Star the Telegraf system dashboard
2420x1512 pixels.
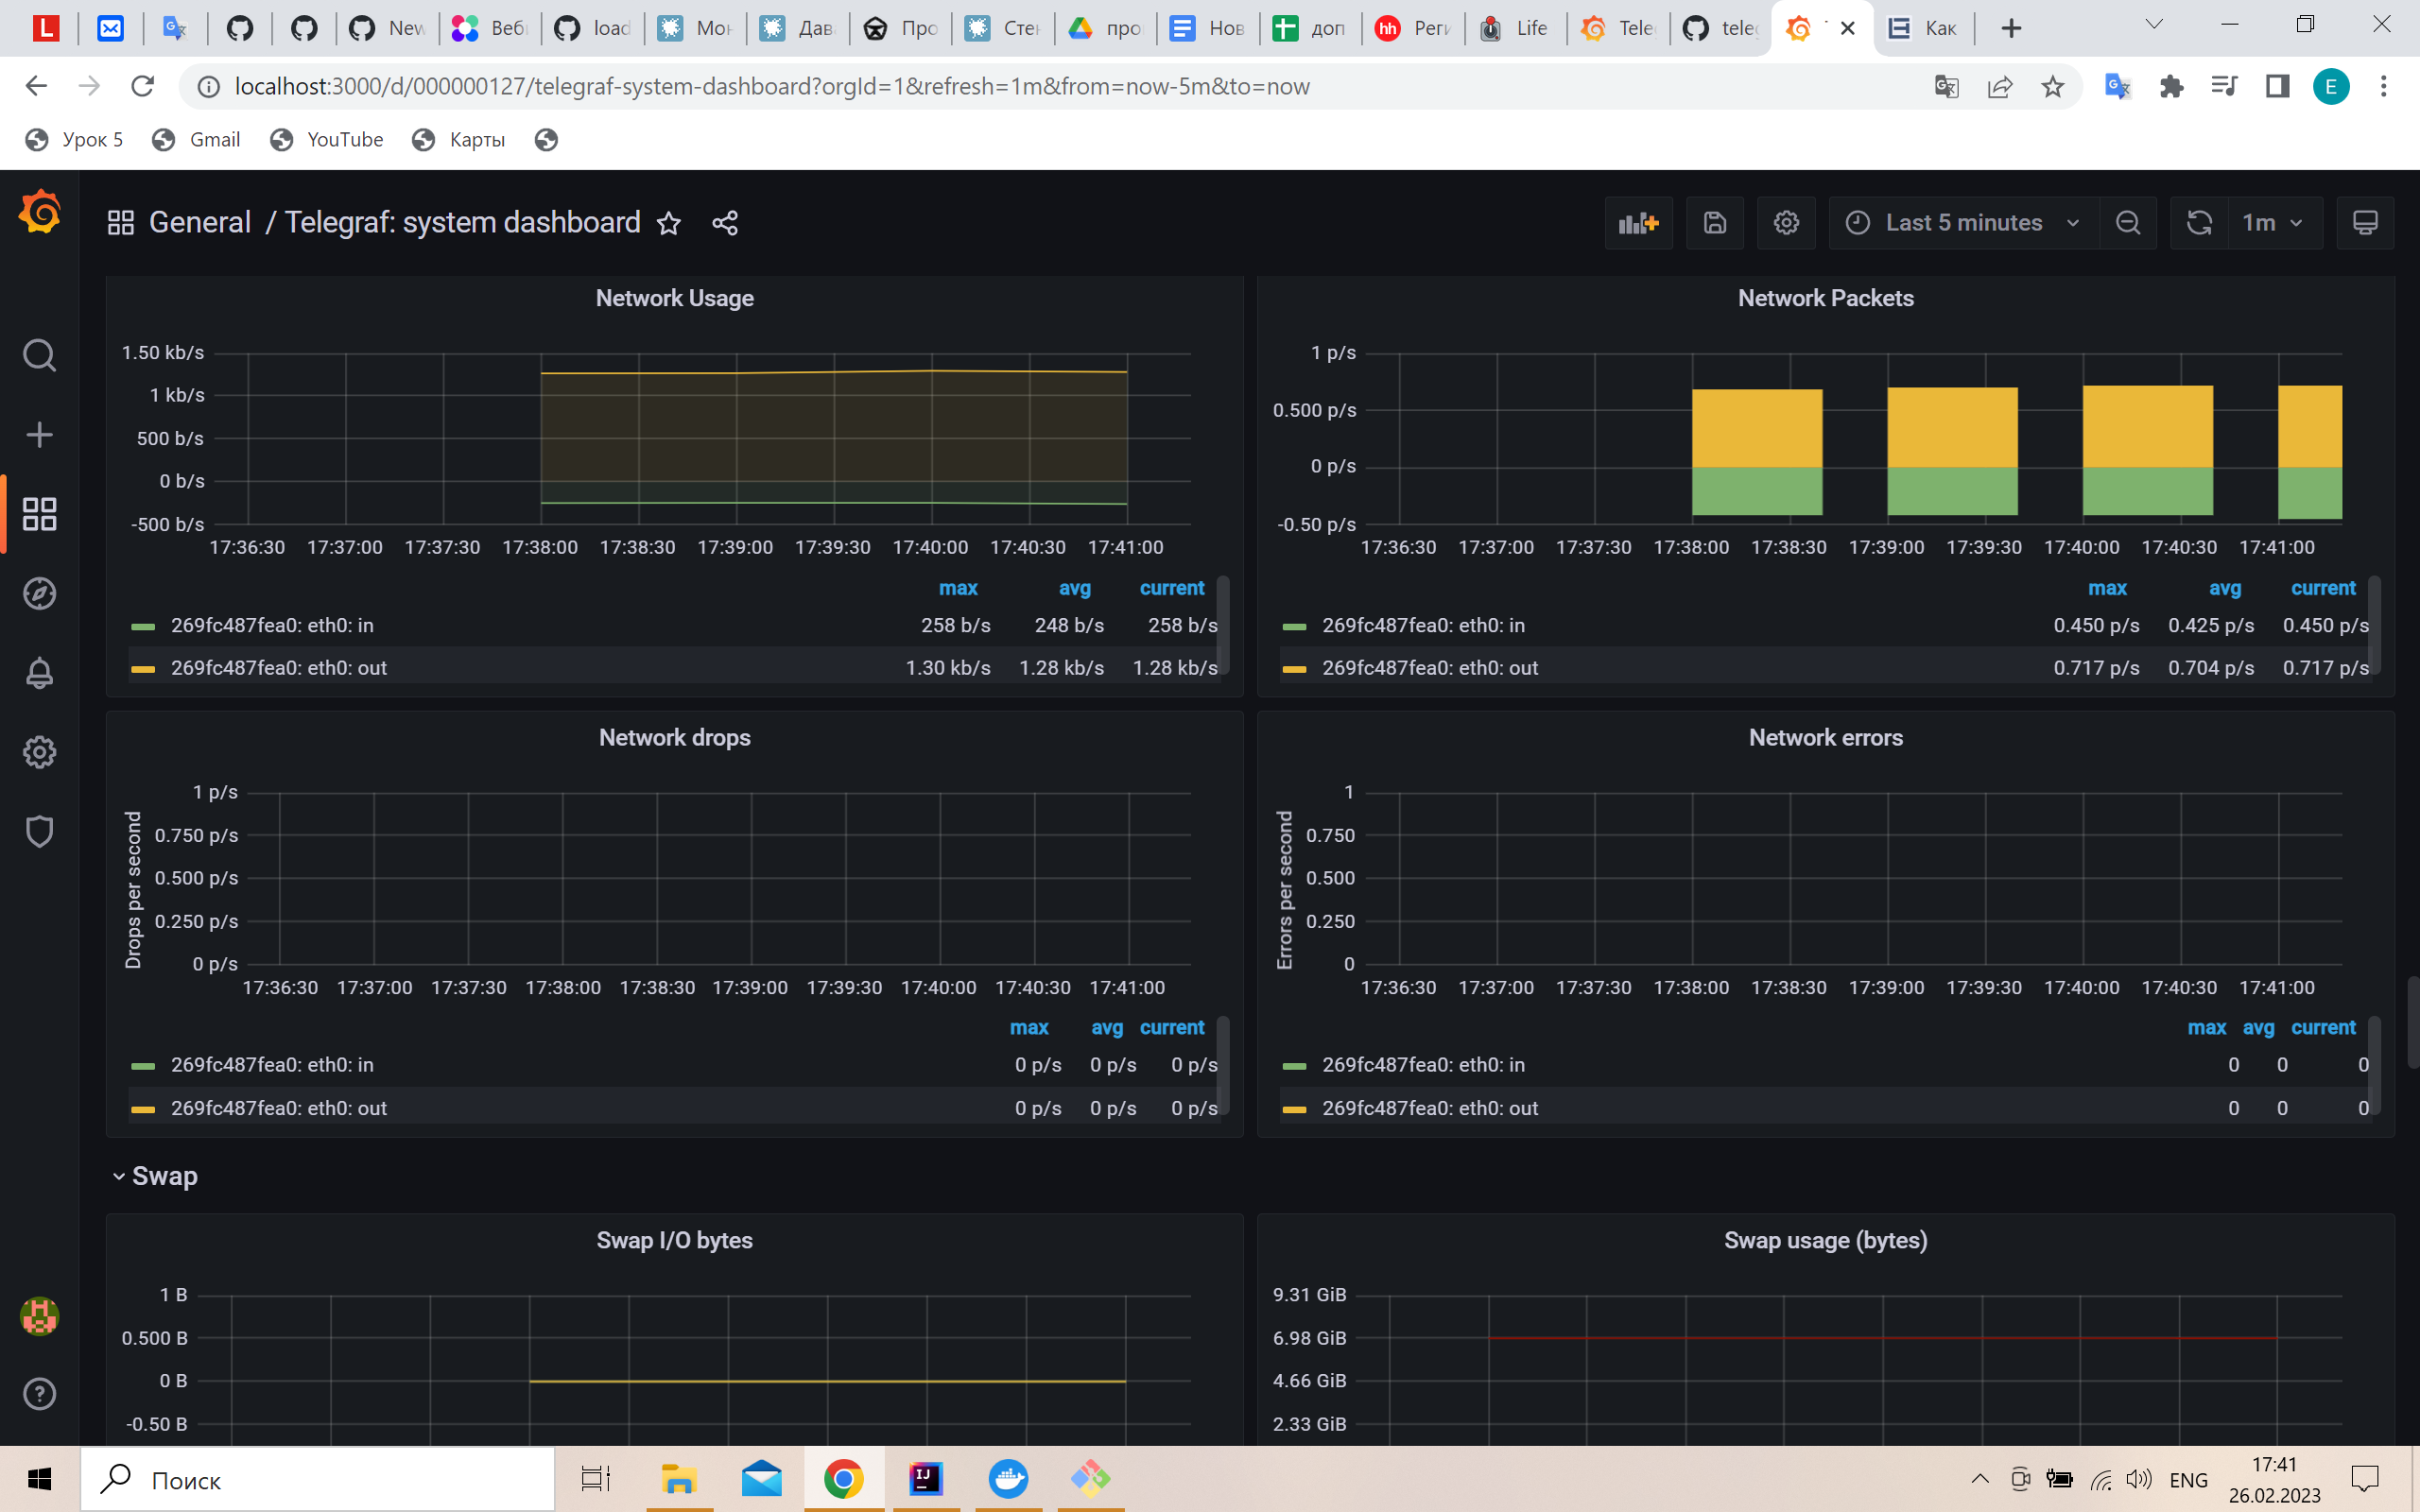[669, 222]
